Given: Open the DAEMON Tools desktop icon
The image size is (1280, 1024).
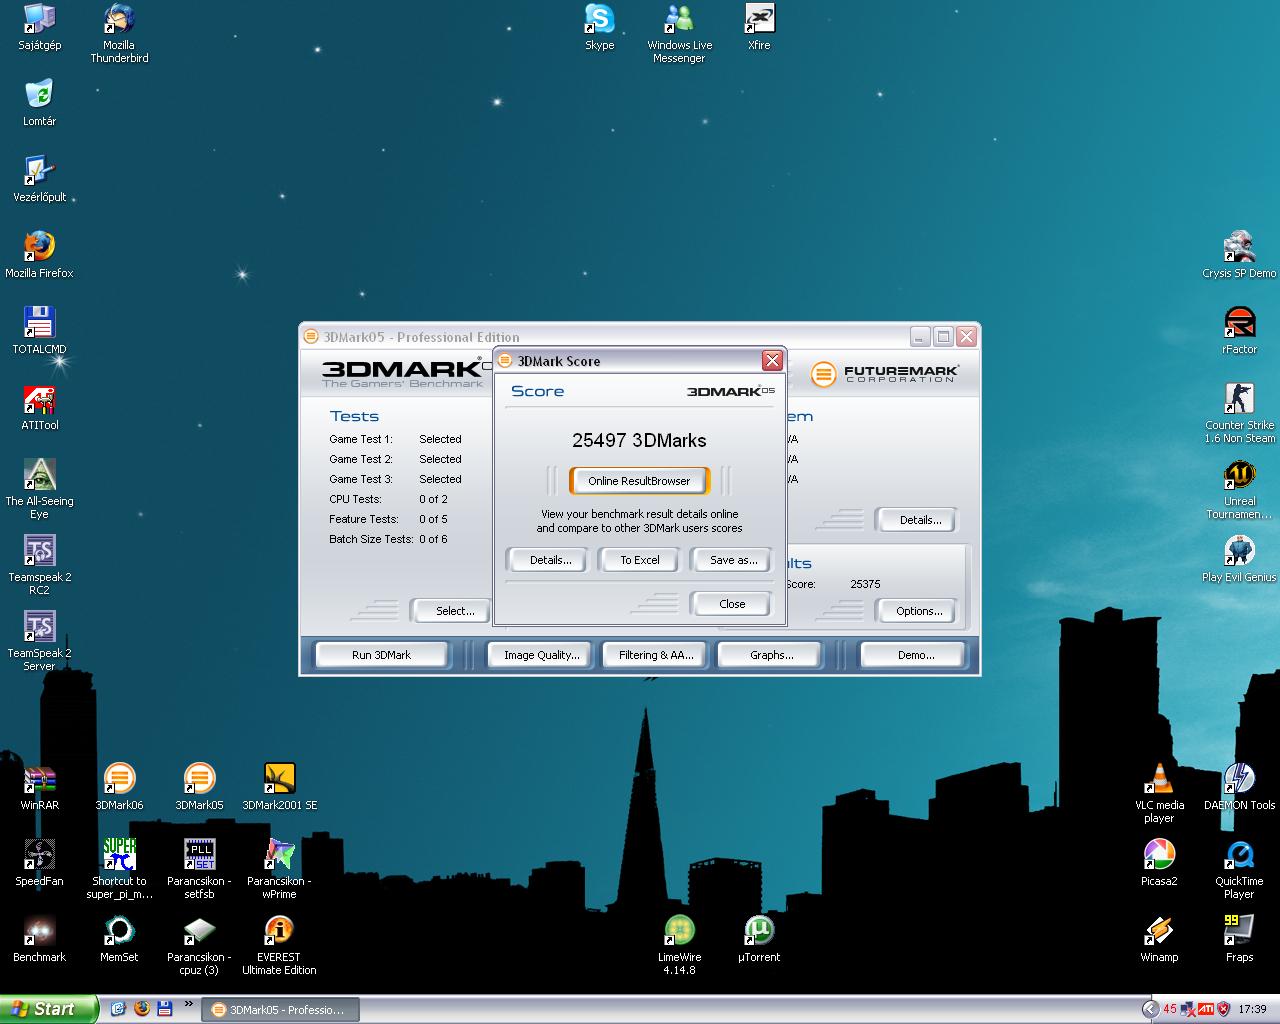Looking at the screenshot, I should pos(1239,788).
